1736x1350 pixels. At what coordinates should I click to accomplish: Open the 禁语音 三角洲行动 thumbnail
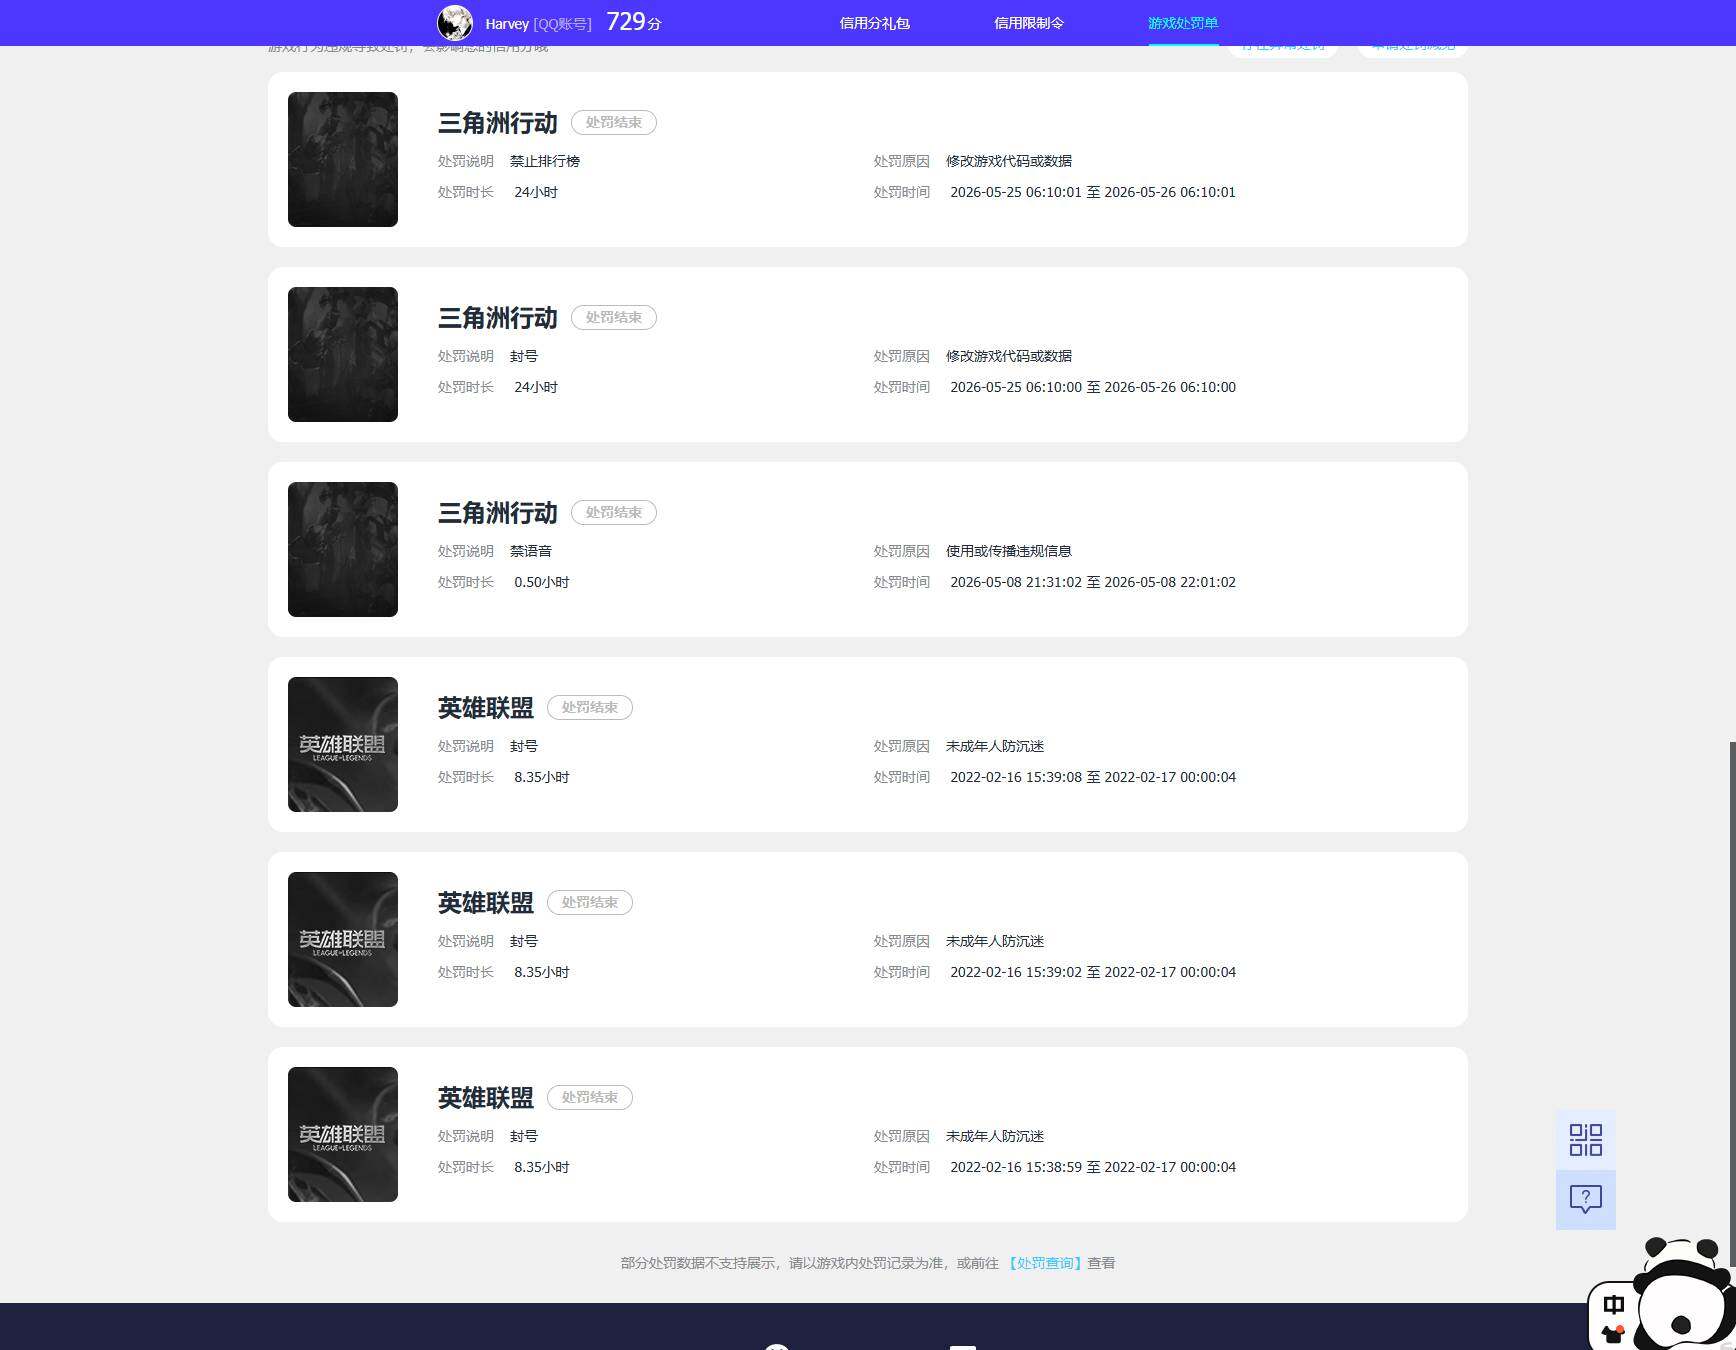point(343,549)
